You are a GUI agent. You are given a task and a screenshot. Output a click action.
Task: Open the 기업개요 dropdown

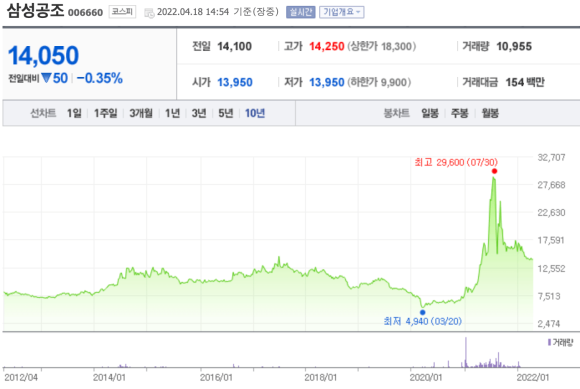pyautogui.click(x=341, y=12)
